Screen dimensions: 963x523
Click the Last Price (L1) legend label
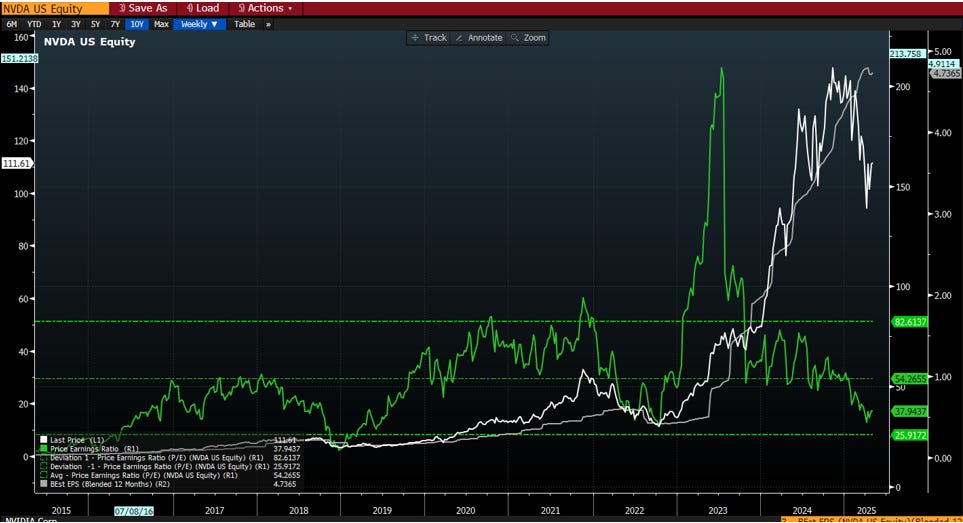[x=77, y=440]
